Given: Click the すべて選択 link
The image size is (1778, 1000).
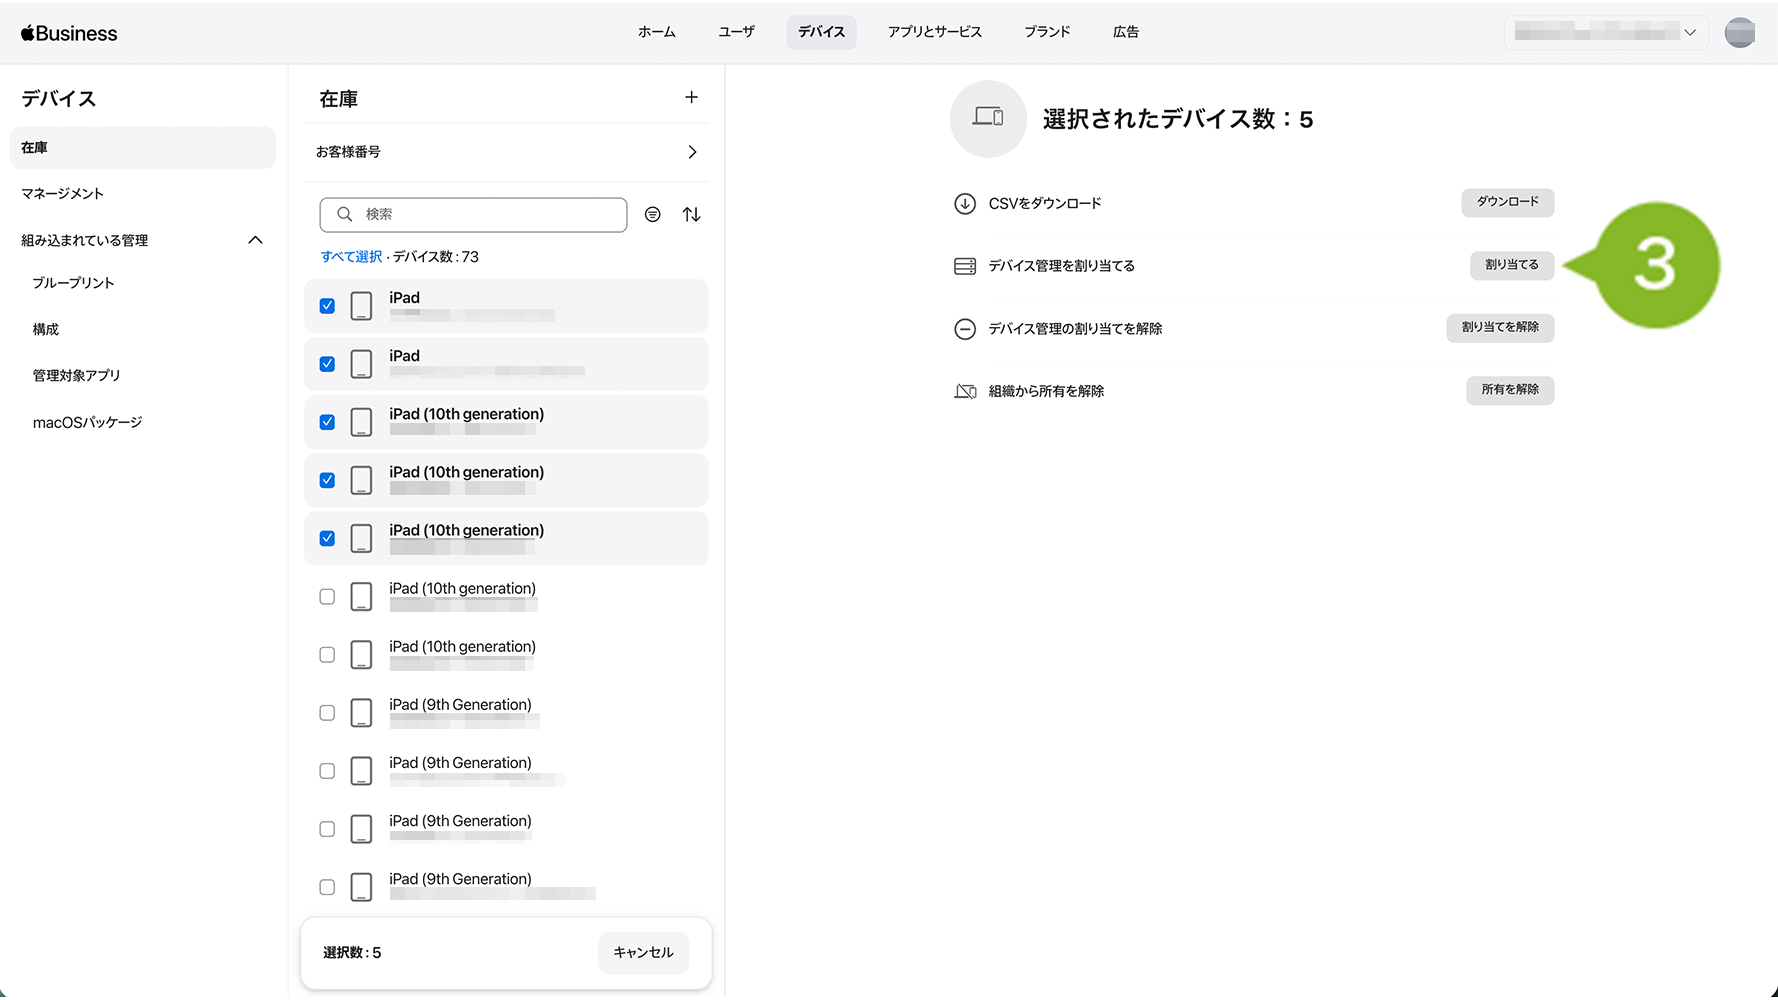Looking at the screenshot, I should [351, 257].
